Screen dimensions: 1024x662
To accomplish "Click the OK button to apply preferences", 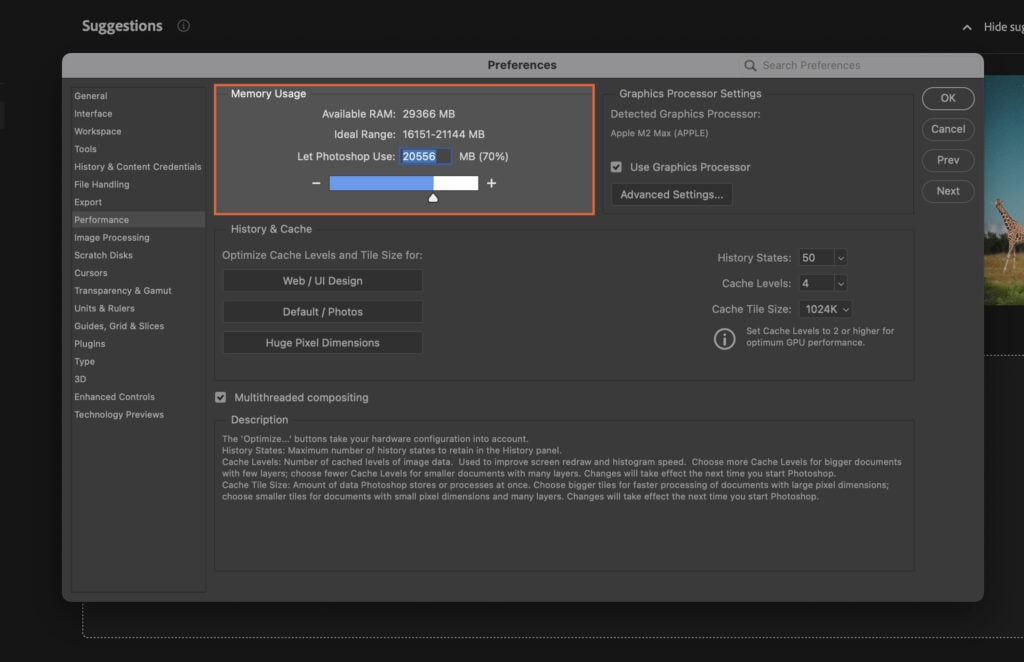I will coord(947,98).
